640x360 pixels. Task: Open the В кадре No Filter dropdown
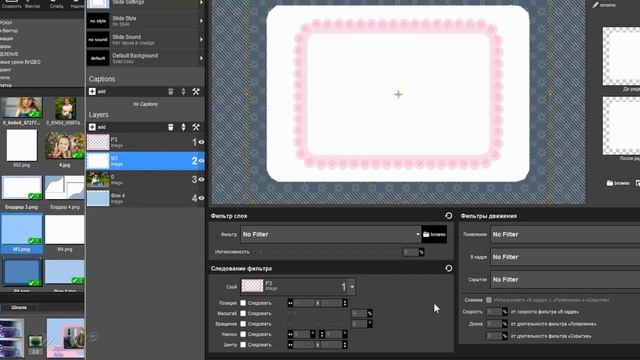[565, 257]
